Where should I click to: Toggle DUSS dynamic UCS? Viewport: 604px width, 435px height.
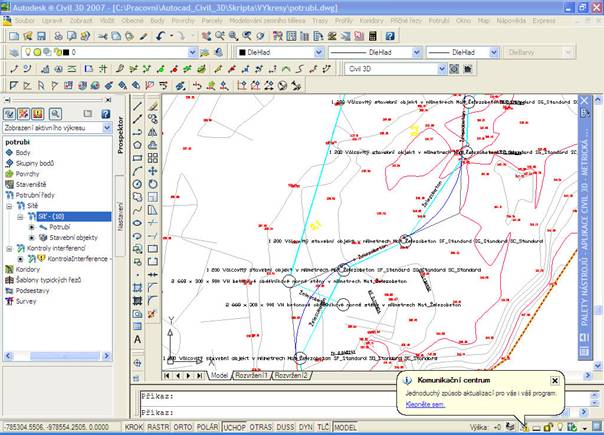[285, 427]
